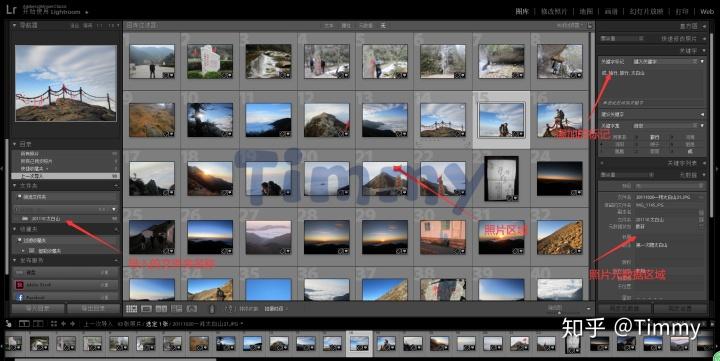Open the Web module
The width and height of the screenshot is (720, 361).
(707, 11)
